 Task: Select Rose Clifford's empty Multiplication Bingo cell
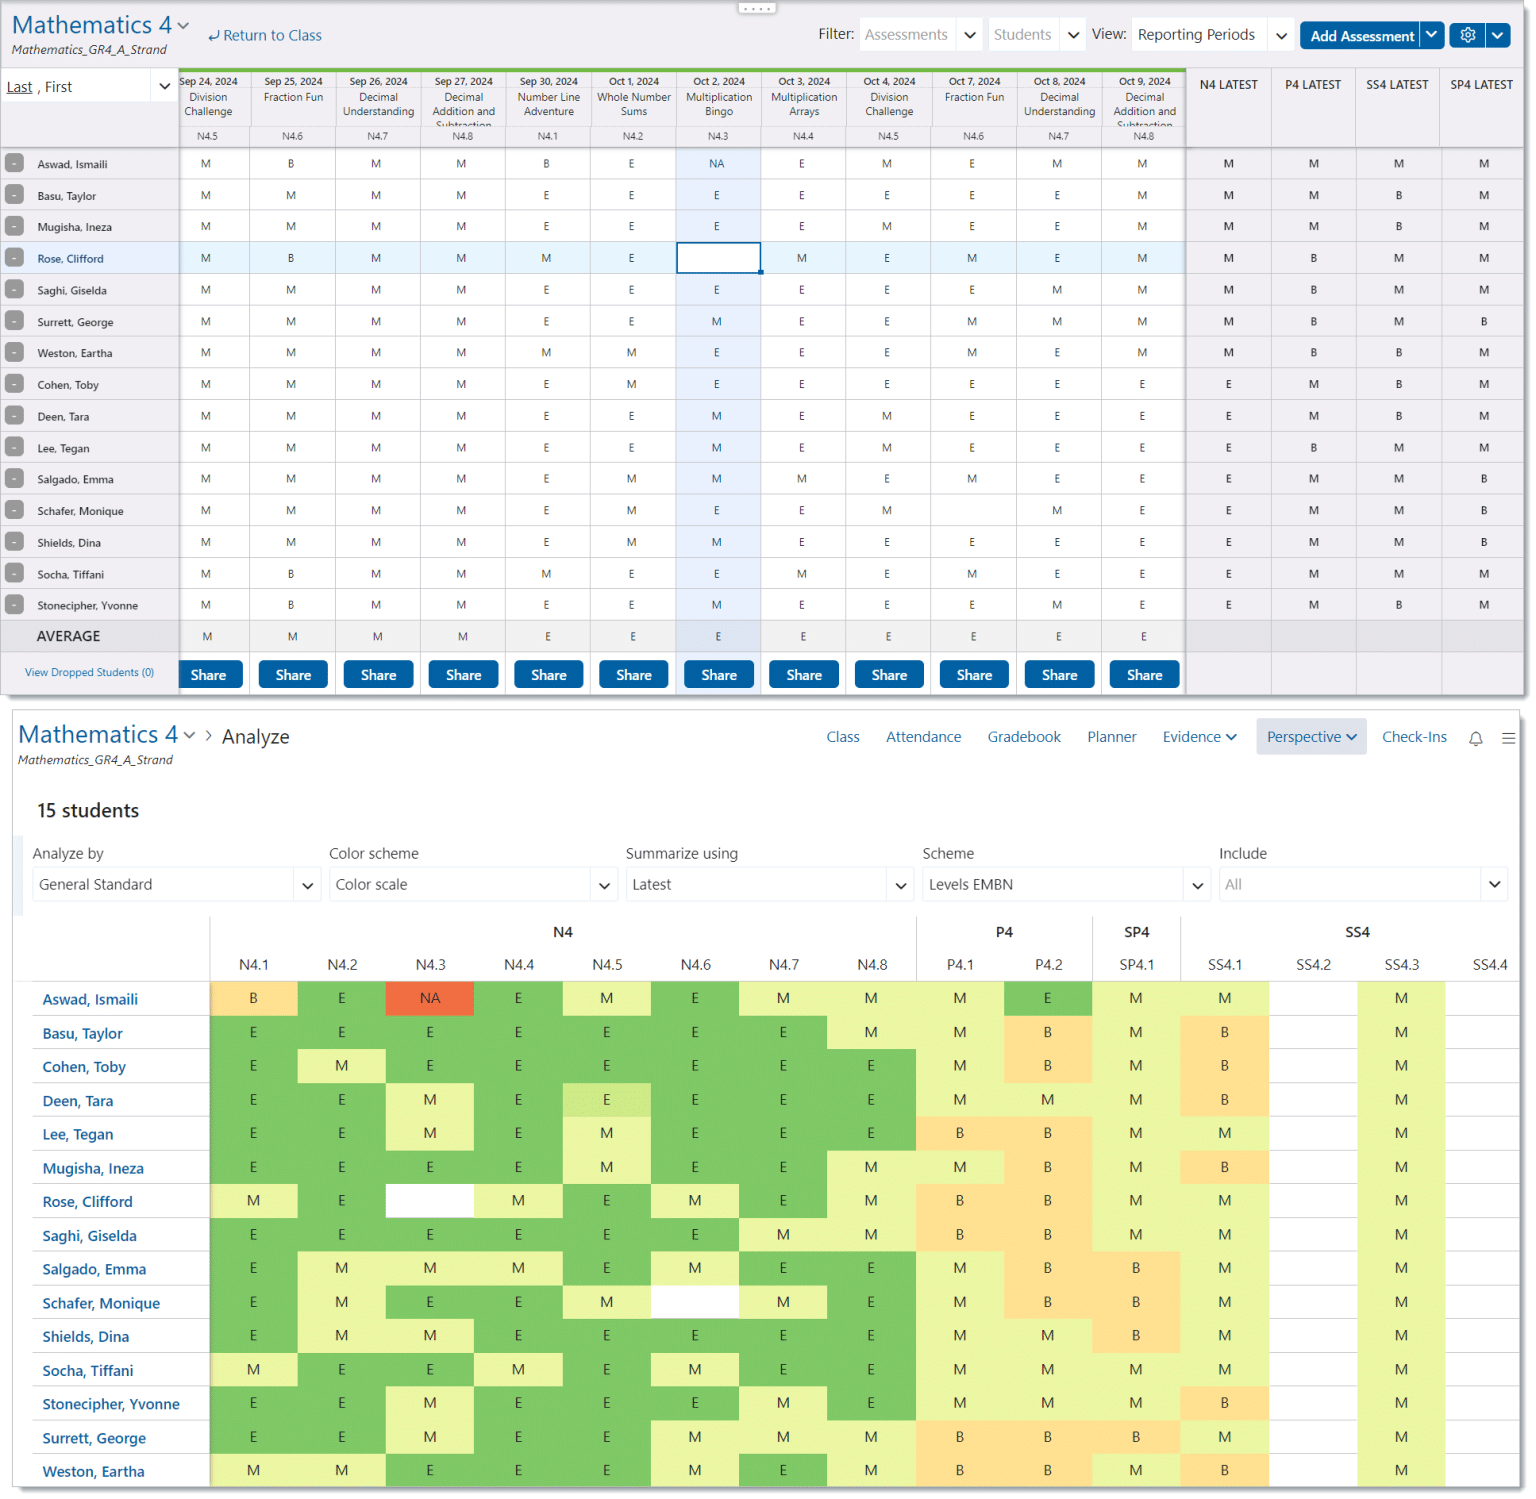point(718,257)
